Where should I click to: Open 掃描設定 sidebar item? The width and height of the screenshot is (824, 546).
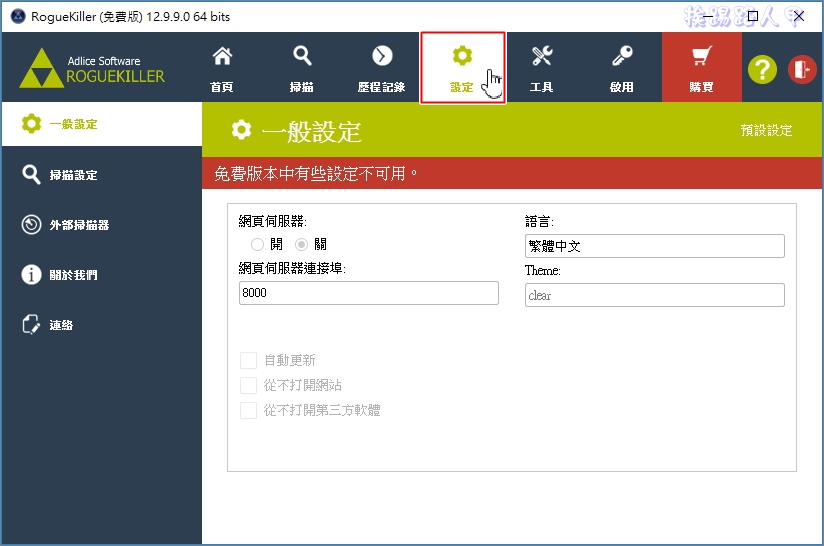[102, 174]
